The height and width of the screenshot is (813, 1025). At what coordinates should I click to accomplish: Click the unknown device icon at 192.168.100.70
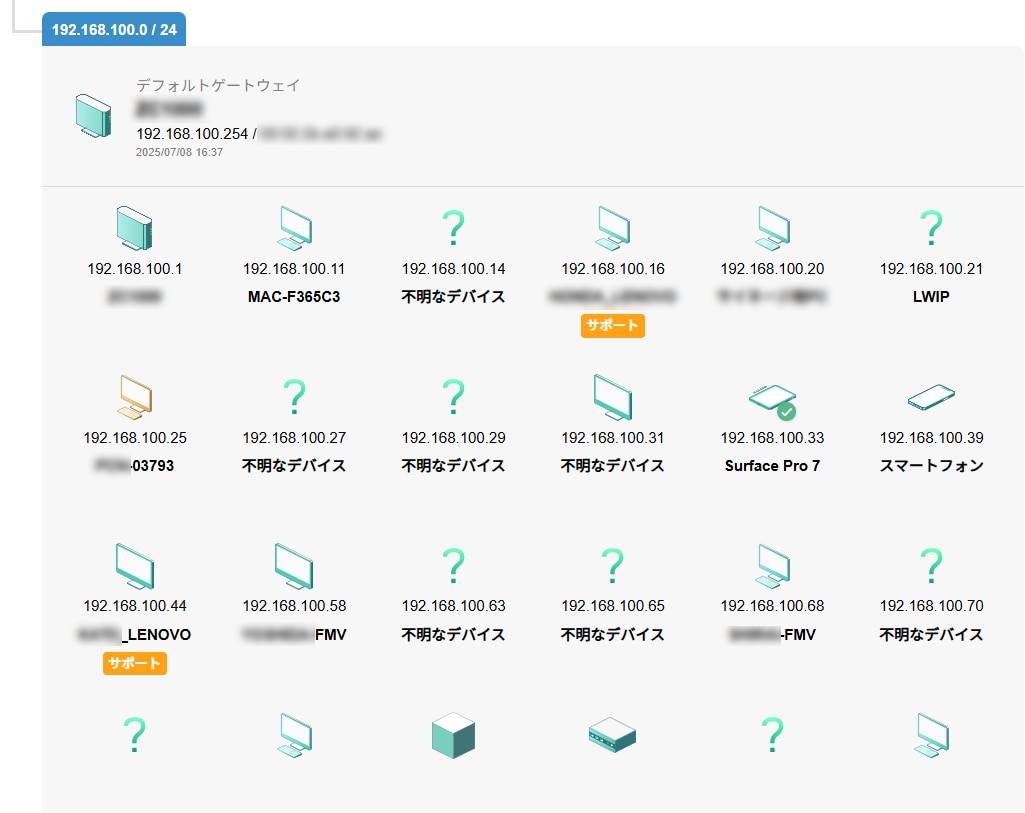pos(931,566)
